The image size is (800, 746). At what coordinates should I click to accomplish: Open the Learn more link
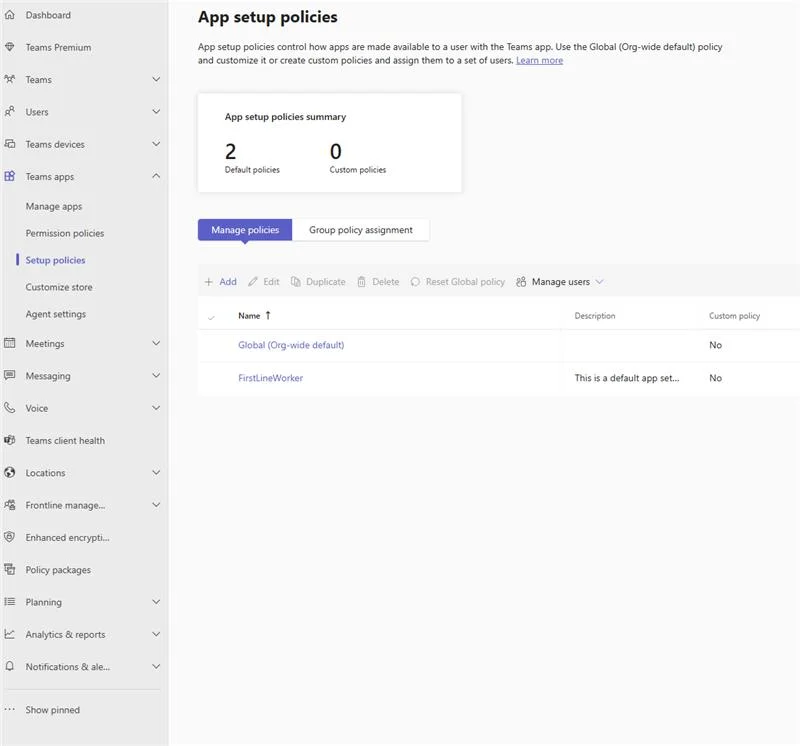(539, 60)
